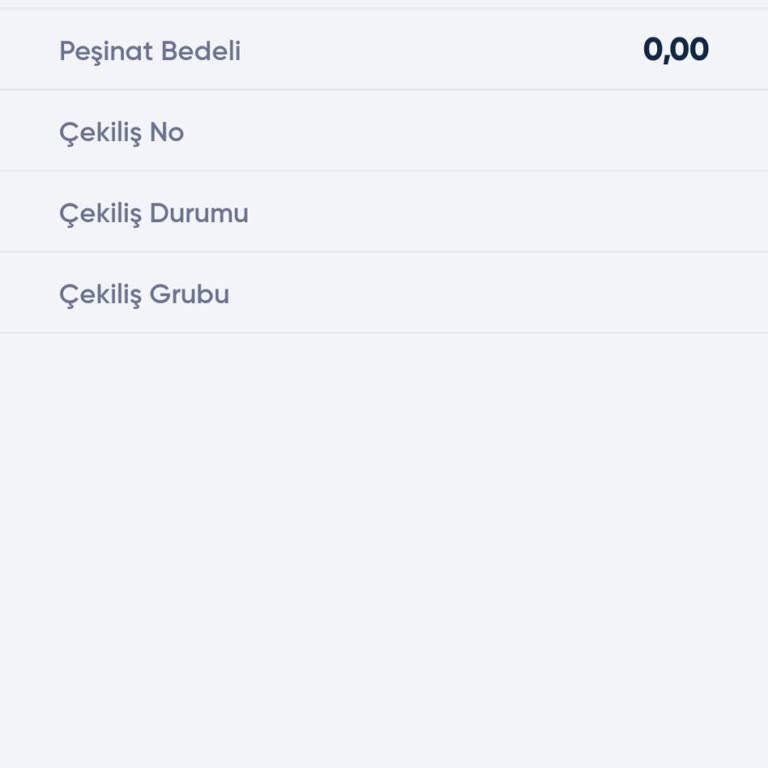Screen dimensions: 768x768
Task: Click the word "No" after Çekiliş
Action: [167, 132]
